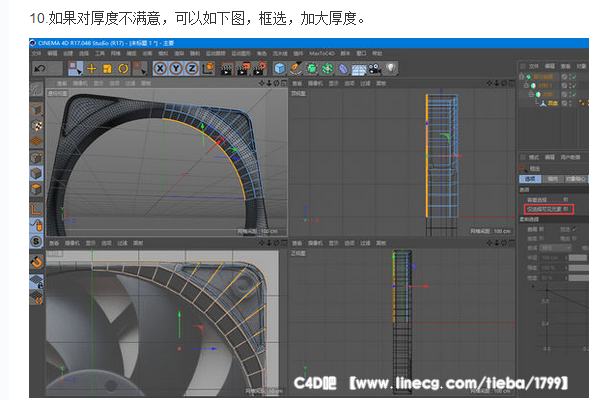
Task: Open Object Manager 对象 menu
Action: 581,66
